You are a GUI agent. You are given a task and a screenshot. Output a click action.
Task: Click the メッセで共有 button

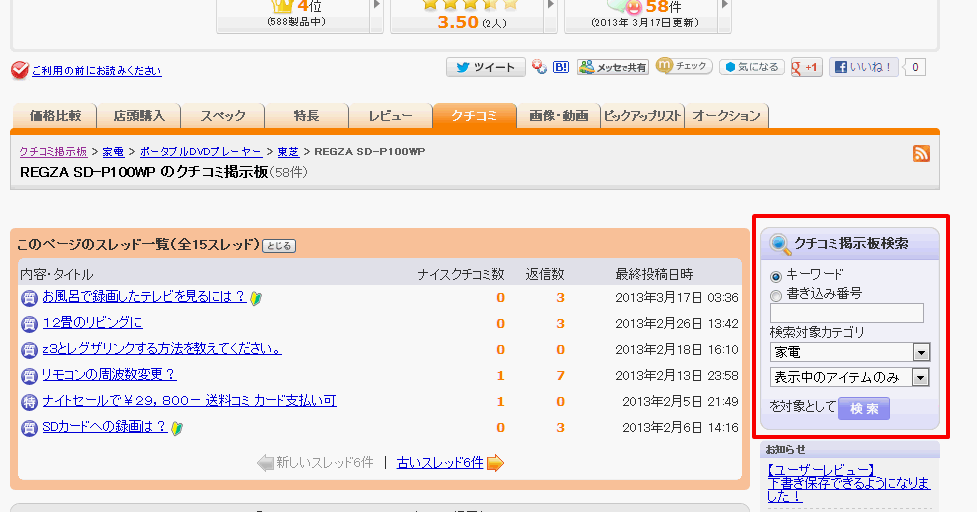pos(612,67)
